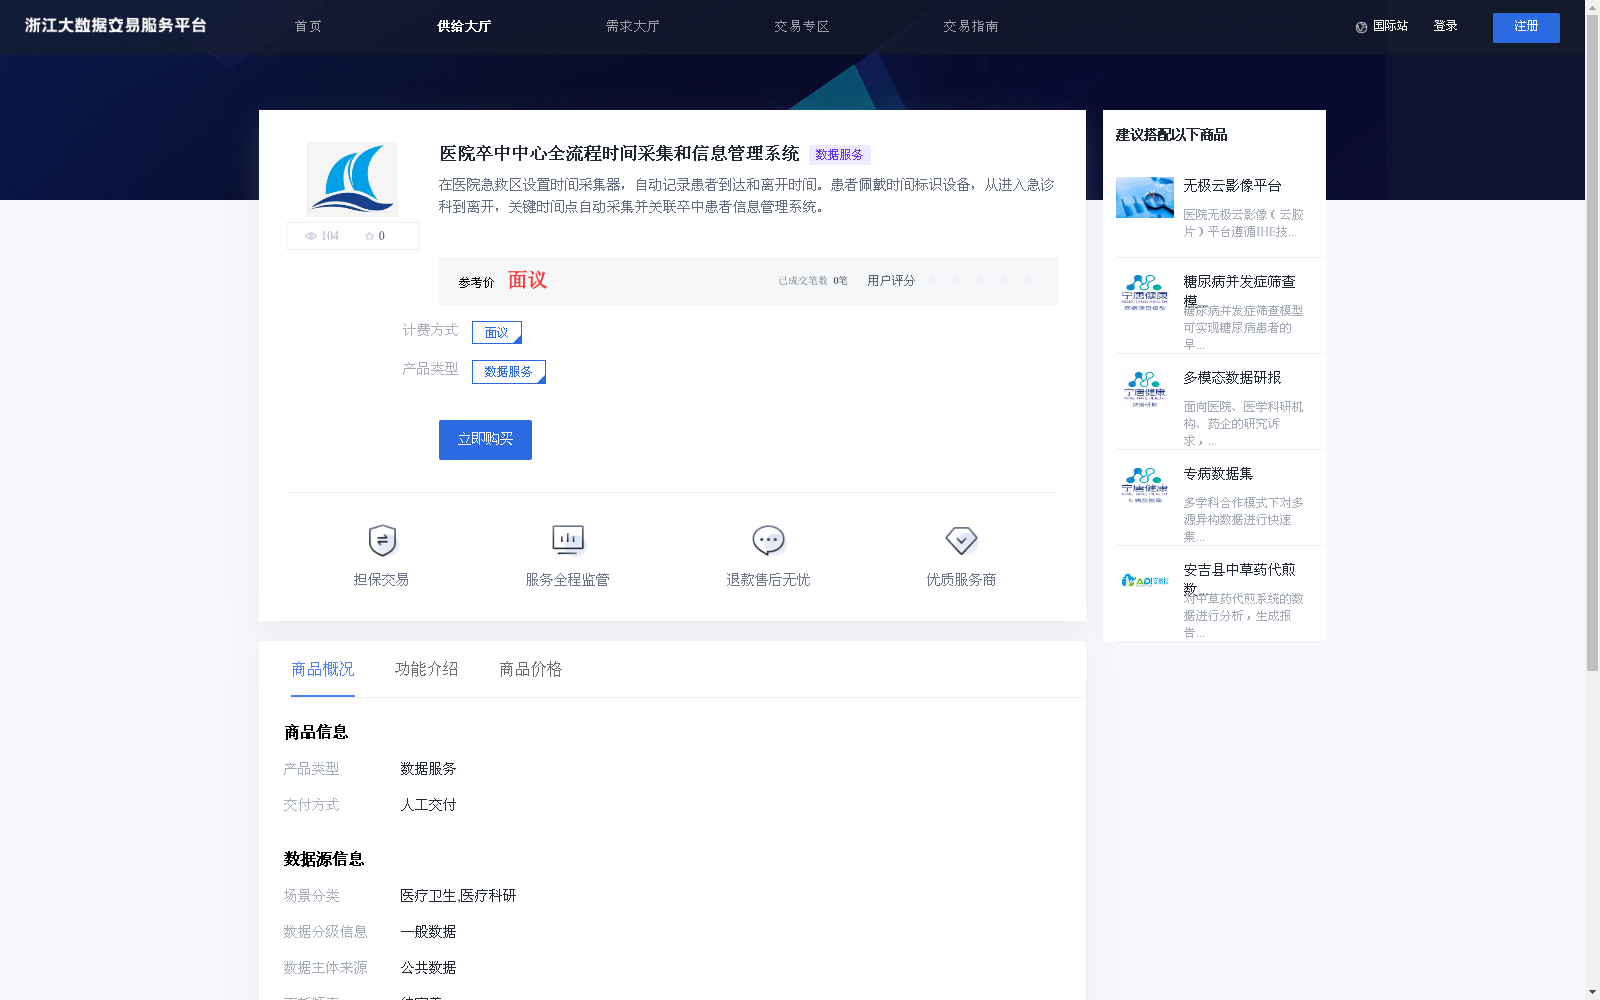Open 无极云影像平台 product title link
The width and height of the screenshot is (1600, 1000).
click(1232, 186)
